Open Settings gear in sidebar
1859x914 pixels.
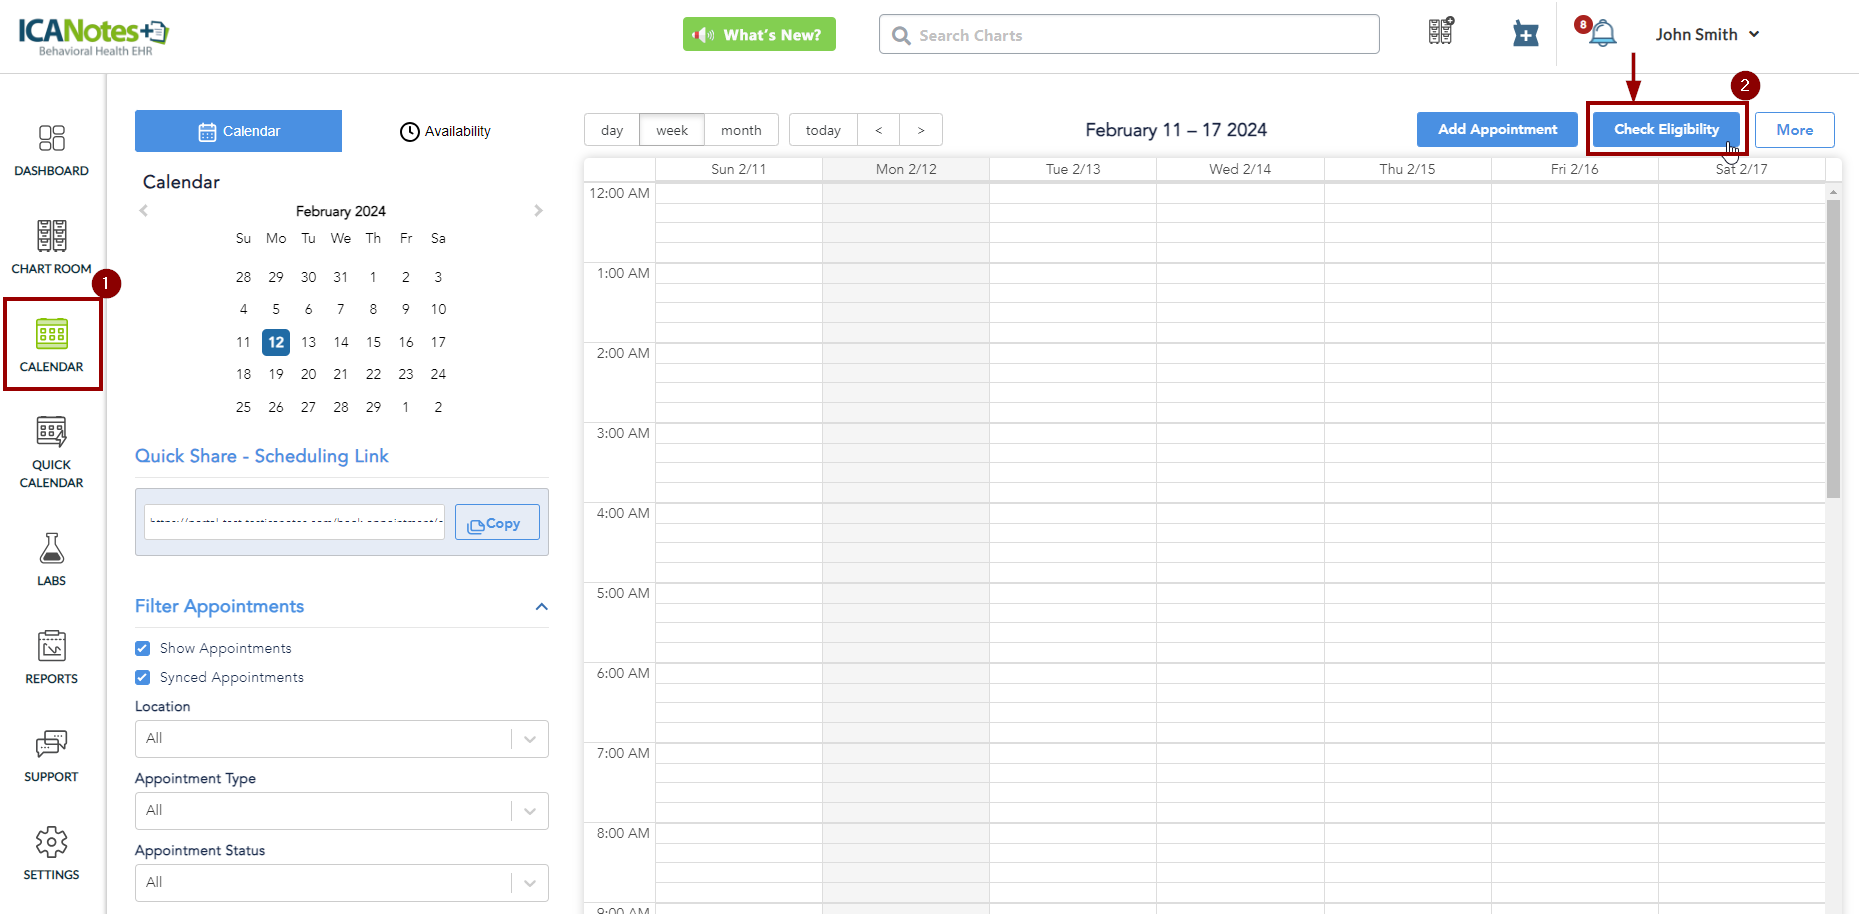click(x=51, y=853)
